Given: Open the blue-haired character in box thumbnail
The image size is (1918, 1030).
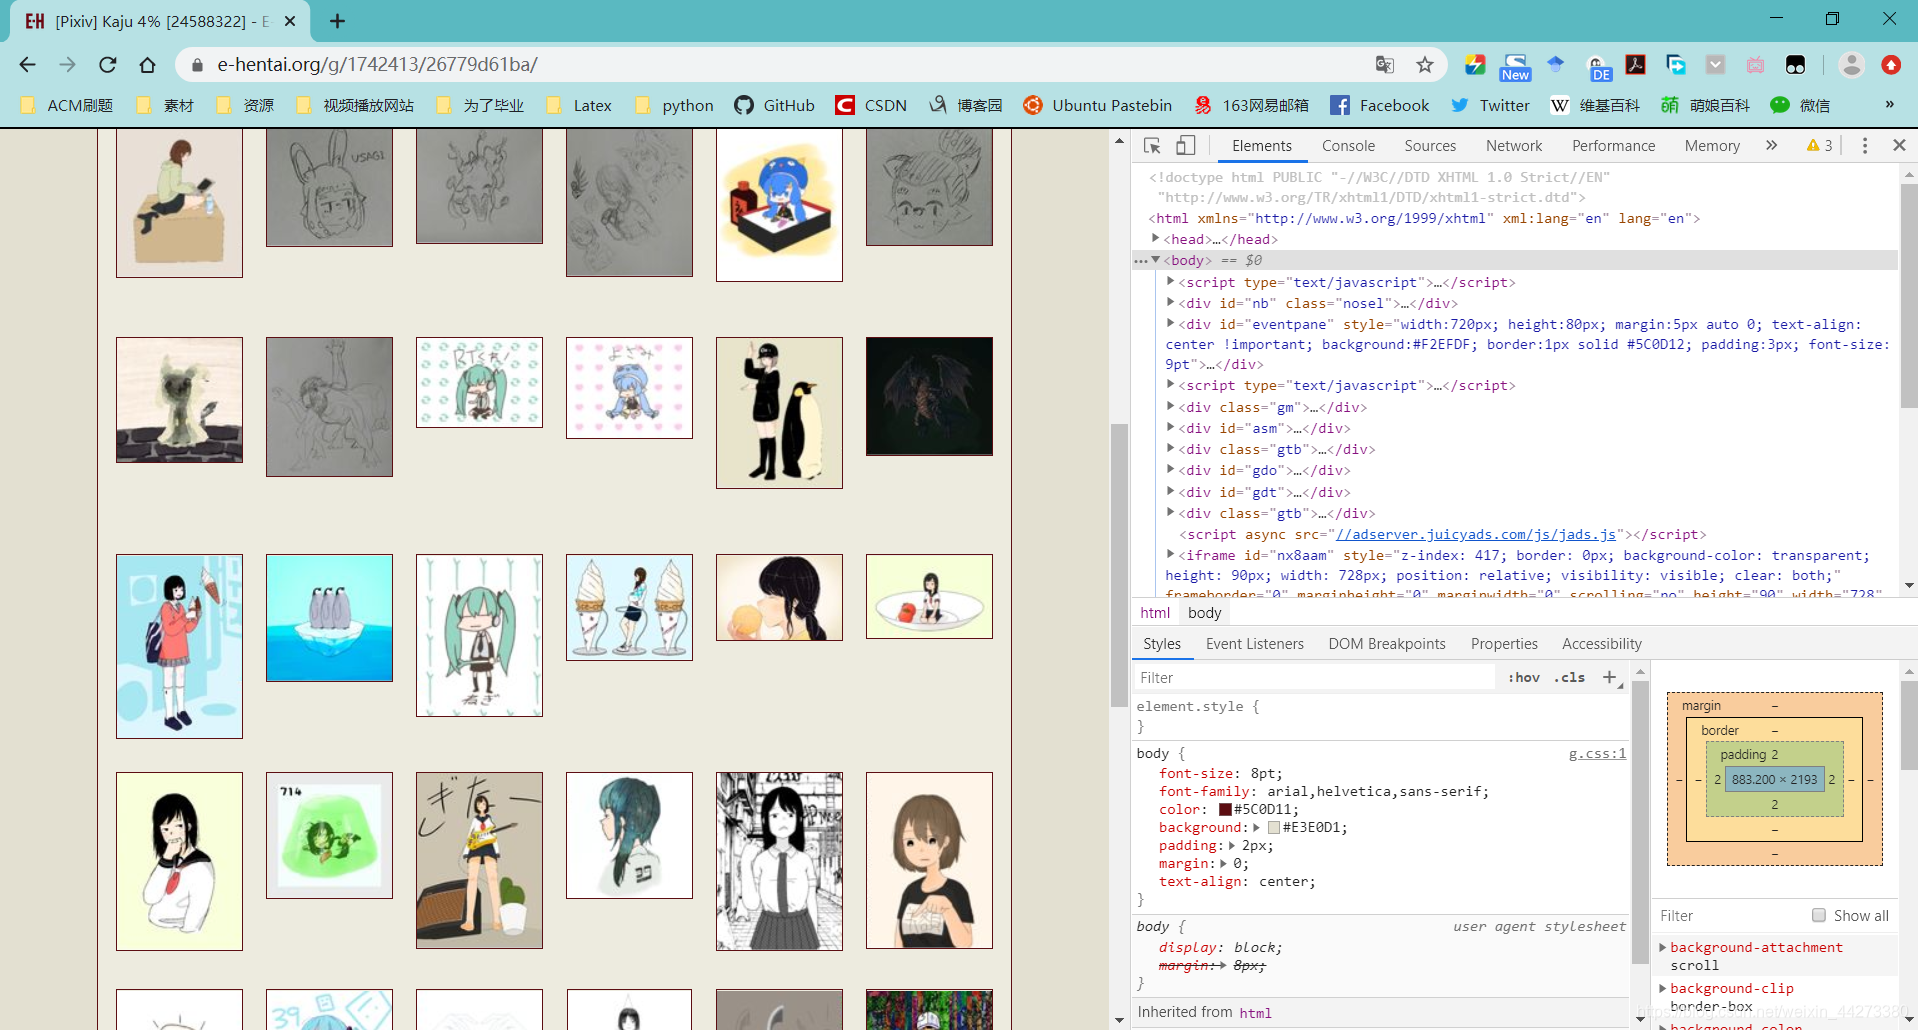Looking at the screenshot, I should tap(779, 205).
